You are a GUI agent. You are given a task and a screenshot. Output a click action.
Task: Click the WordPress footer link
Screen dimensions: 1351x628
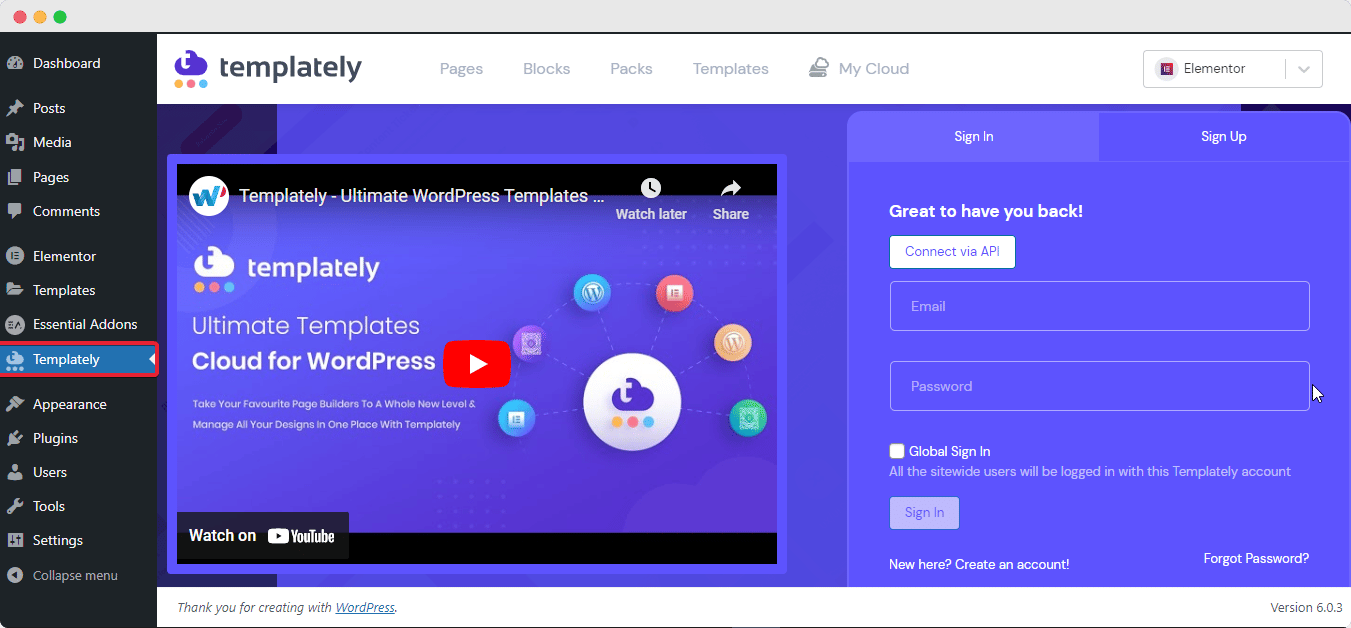point(365,607)
